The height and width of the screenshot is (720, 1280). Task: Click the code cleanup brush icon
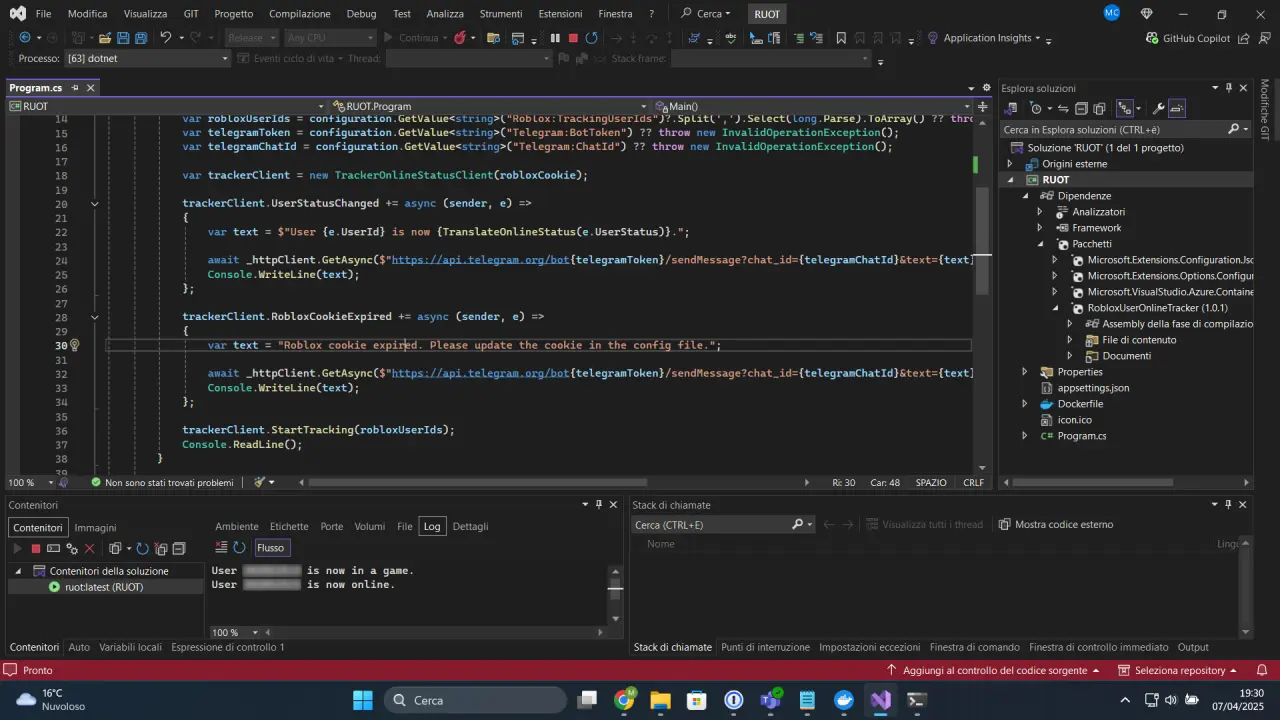pos(260,482)
